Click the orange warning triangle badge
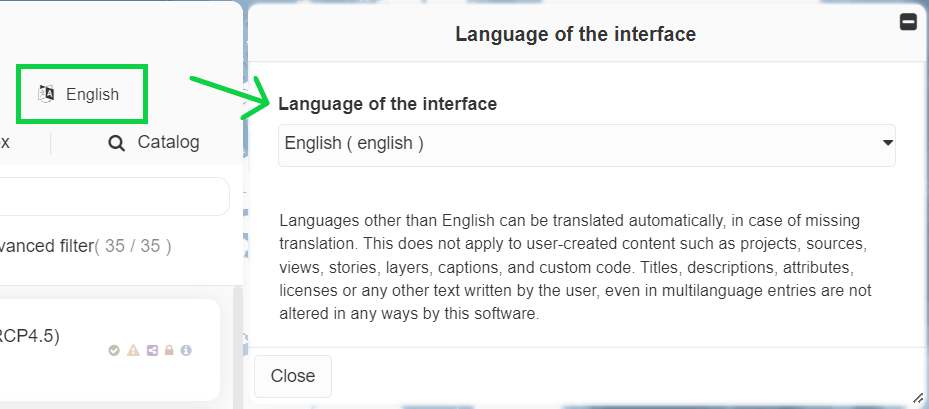Viewport: 929px width, 409px height. coord(133,350)
